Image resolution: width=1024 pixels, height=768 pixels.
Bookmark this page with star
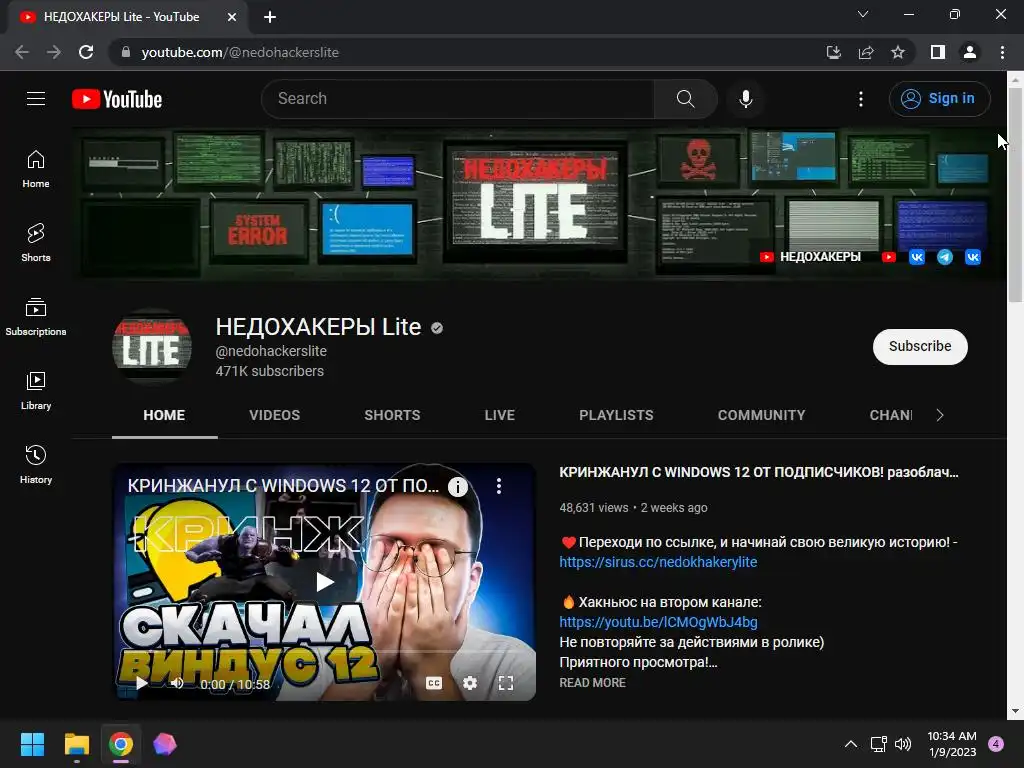pos(898,52)
